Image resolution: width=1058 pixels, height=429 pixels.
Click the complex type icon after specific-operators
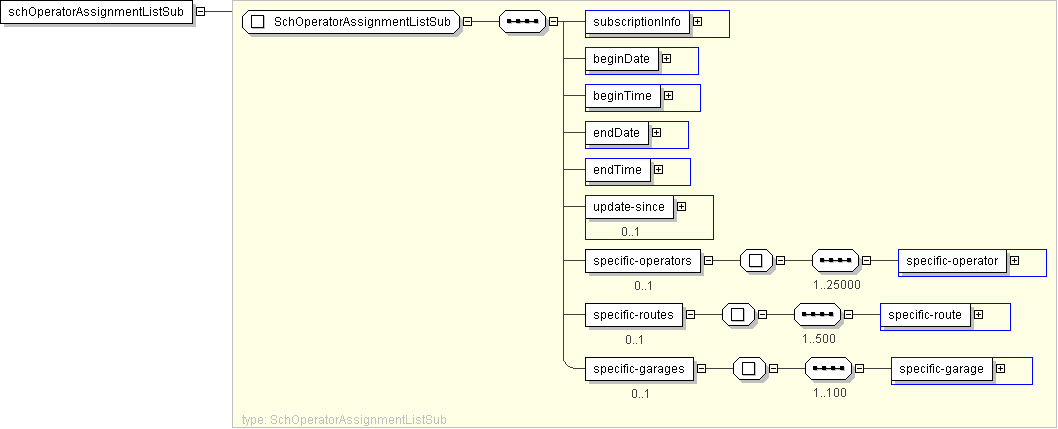coord(756,261)
